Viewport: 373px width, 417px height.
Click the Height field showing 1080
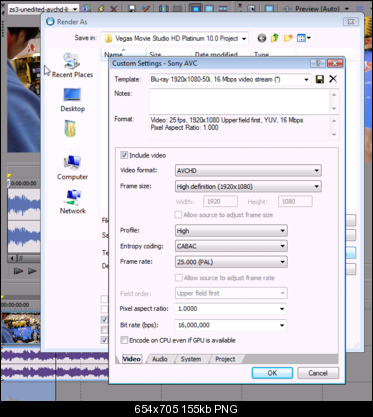pyautogui.click(x=295, y=201)
